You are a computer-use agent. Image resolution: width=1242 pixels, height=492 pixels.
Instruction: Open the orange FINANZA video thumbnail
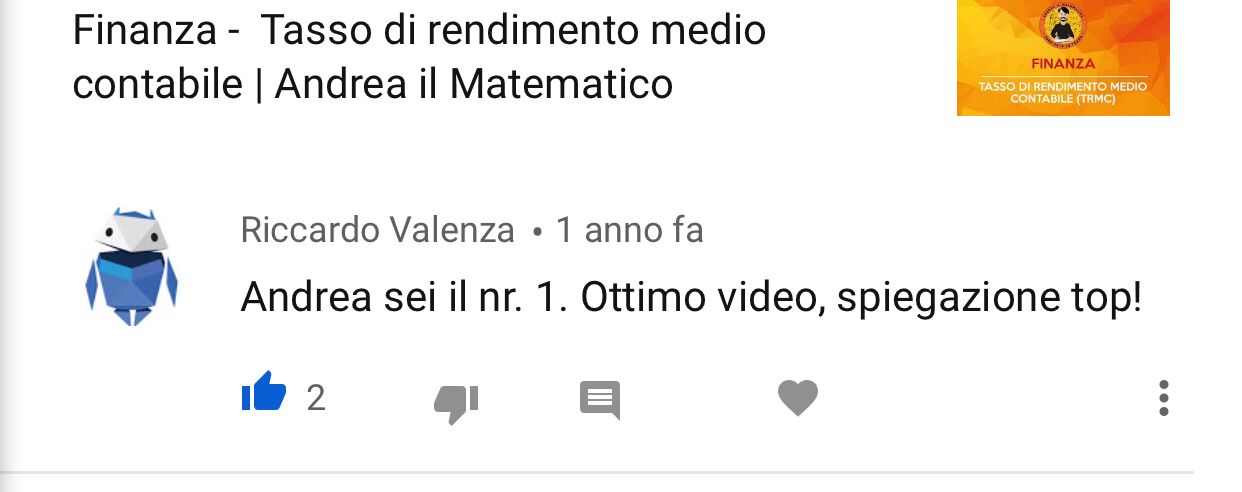[x=1063, y=57]
